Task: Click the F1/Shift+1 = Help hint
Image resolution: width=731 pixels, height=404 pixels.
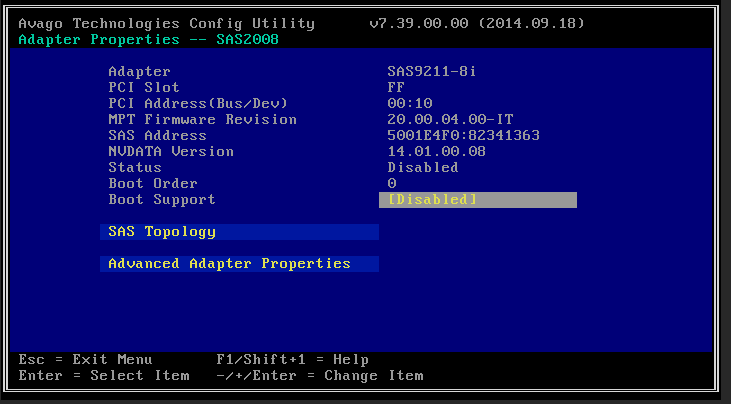Action: [292, 360]
